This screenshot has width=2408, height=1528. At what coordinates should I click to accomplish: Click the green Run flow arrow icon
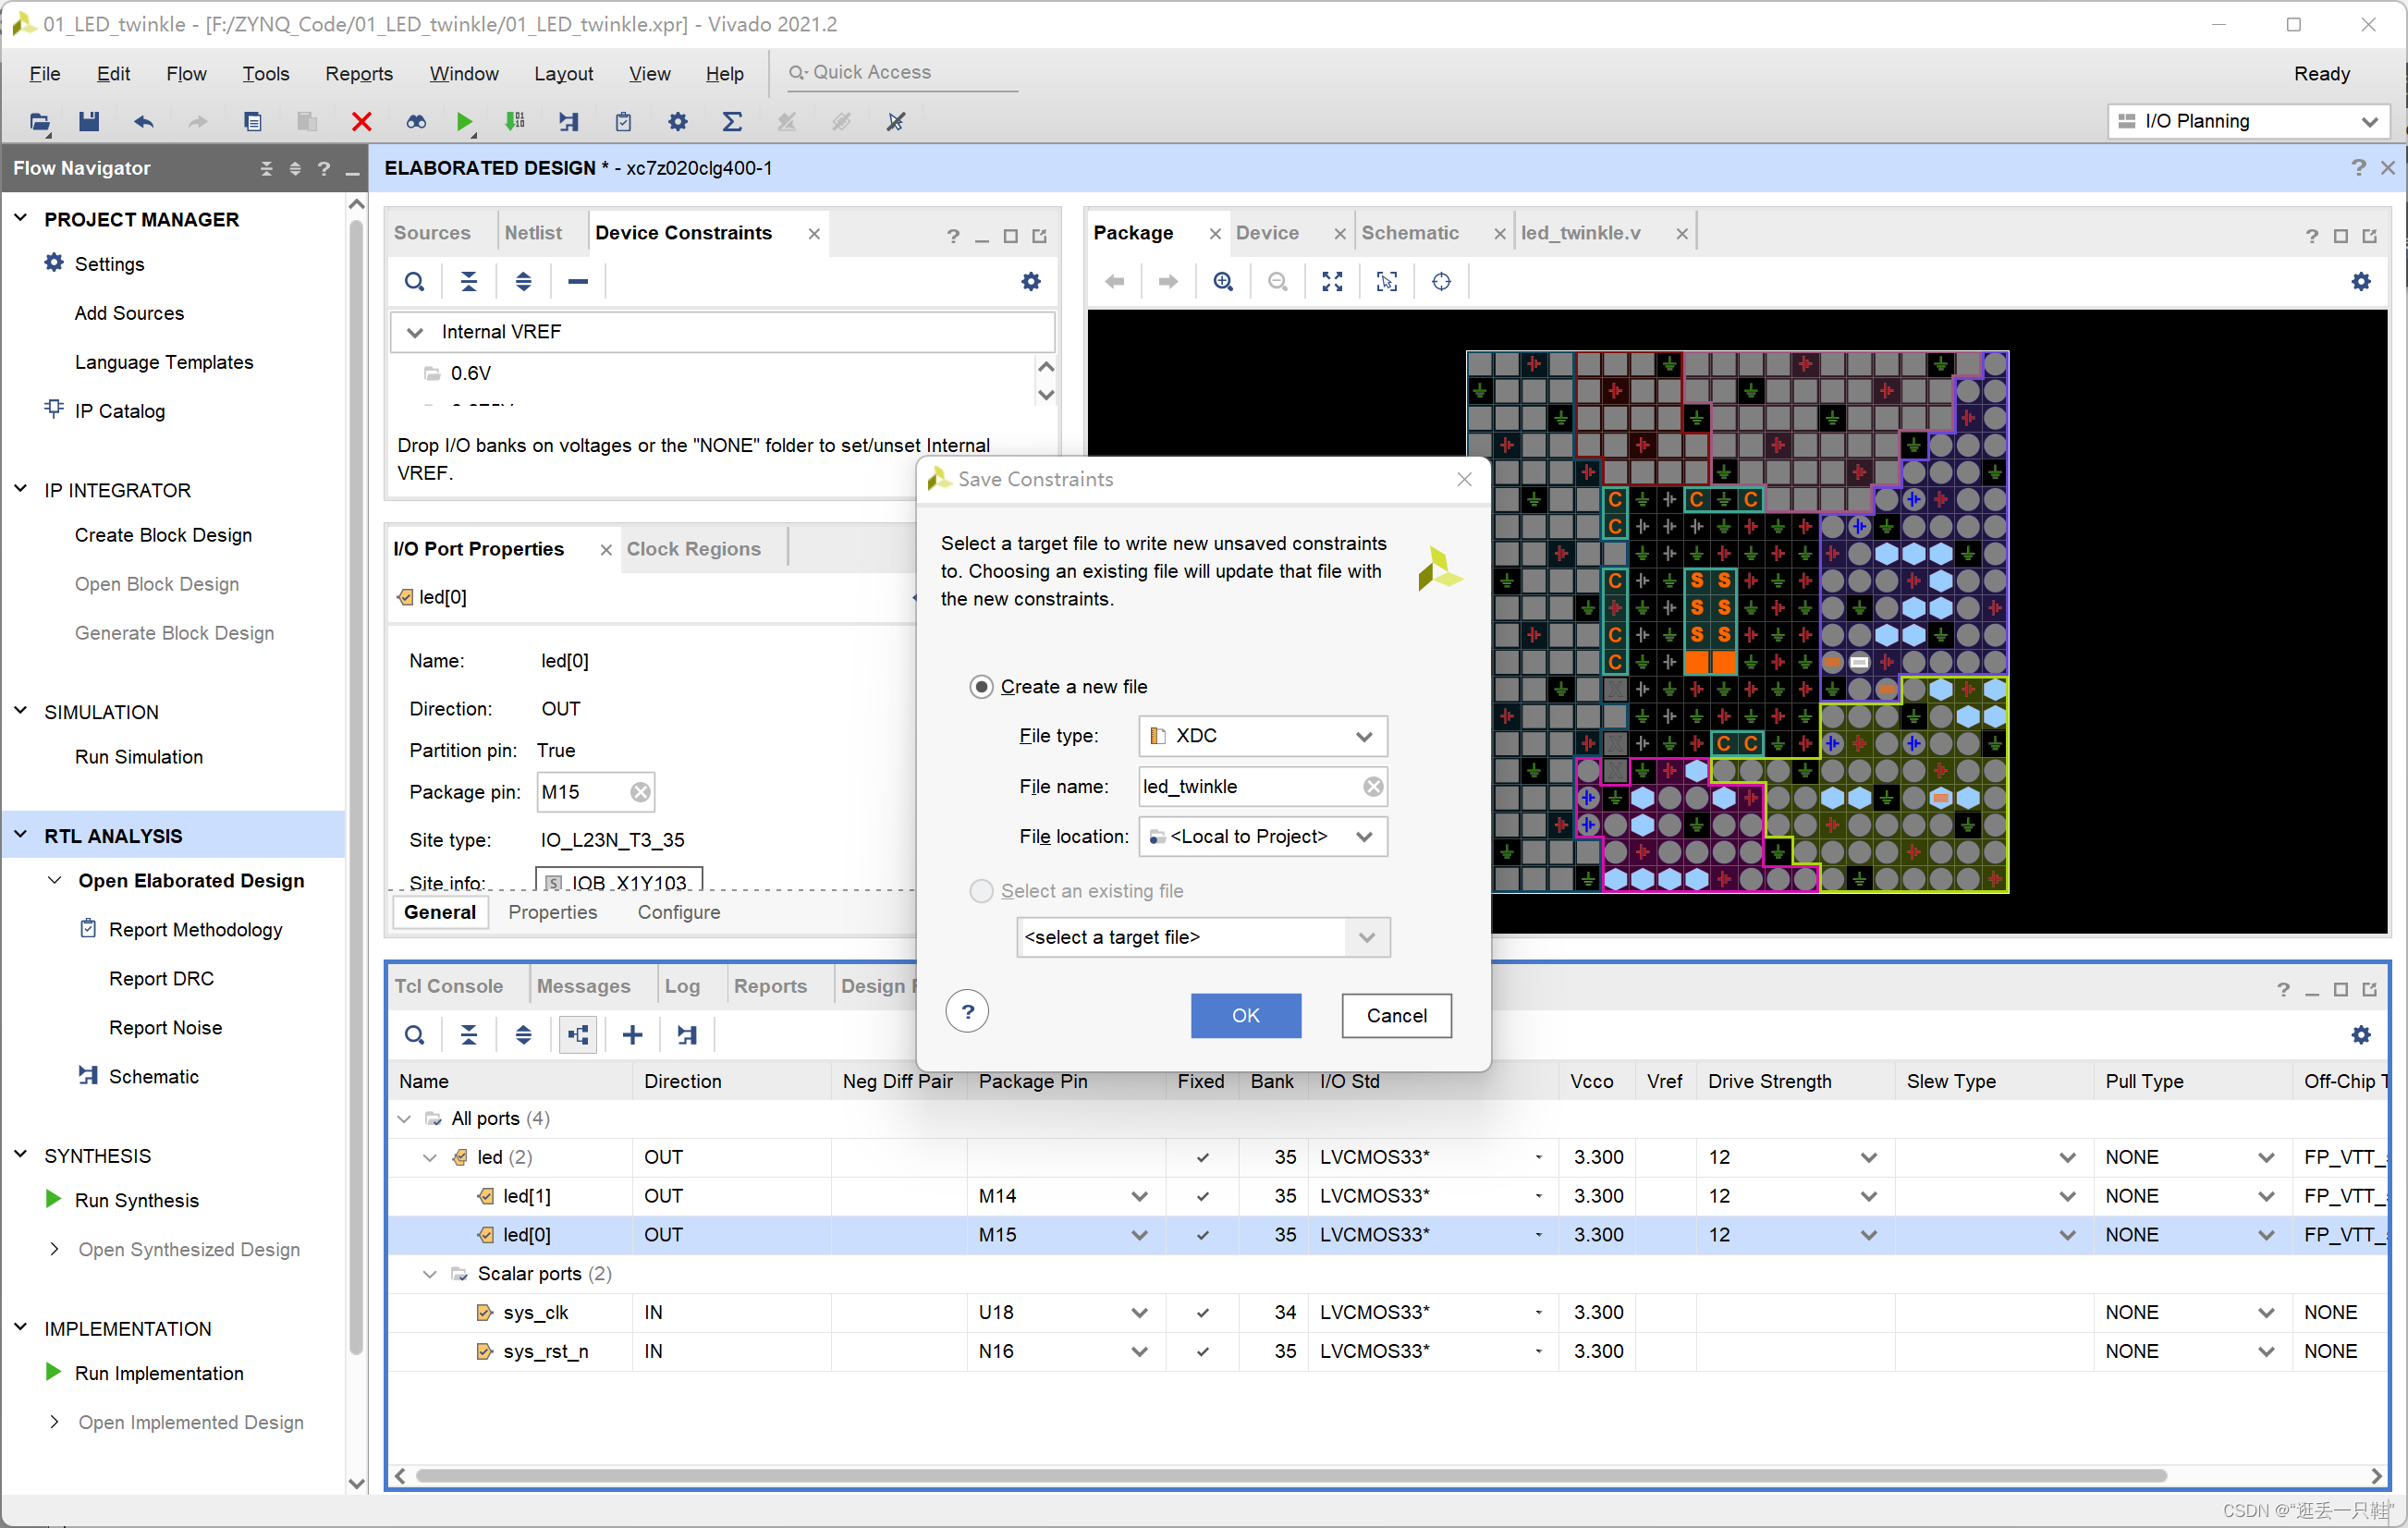[464, 122]
